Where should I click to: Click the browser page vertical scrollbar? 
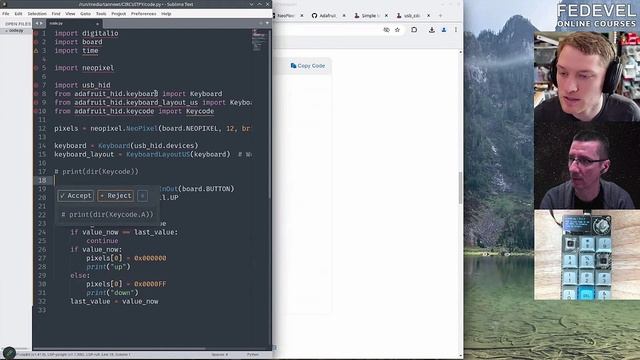[x=461, y=188]
